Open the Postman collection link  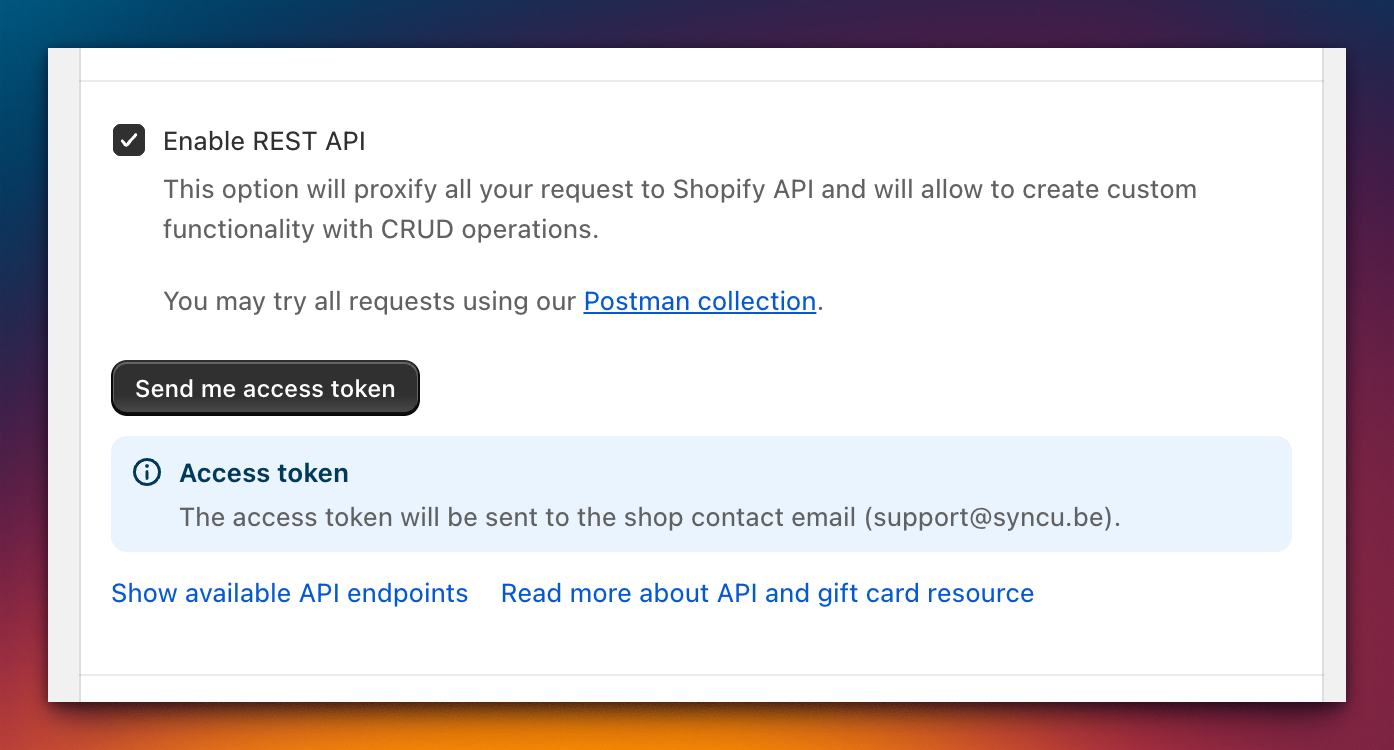(x=699, y=300)
